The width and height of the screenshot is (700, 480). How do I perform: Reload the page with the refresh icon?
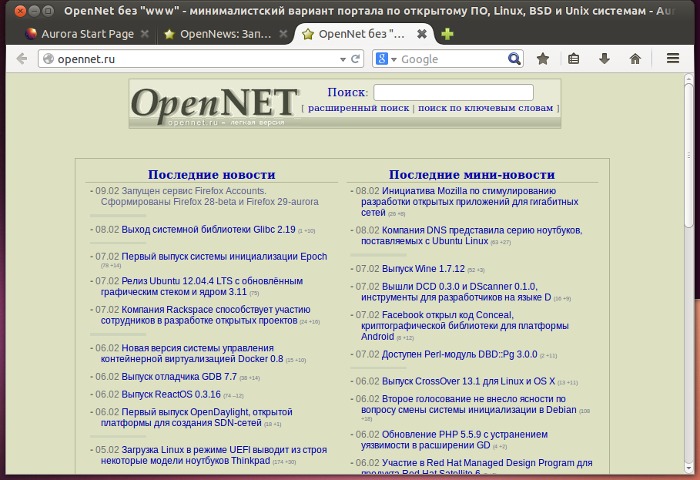click(x=356, y=59)
